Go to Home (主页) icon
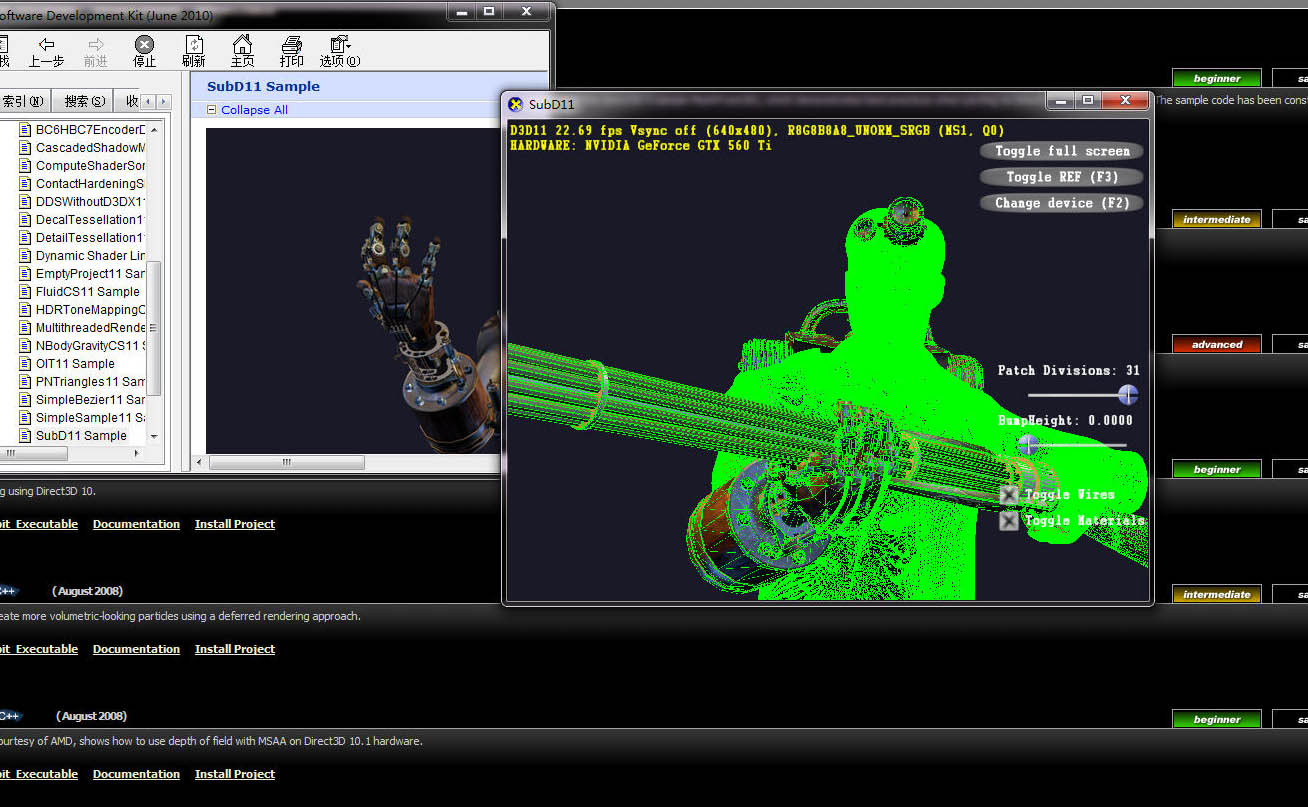Image resolution: width=1308 pixels, height=807 pixels. (242, 45)
